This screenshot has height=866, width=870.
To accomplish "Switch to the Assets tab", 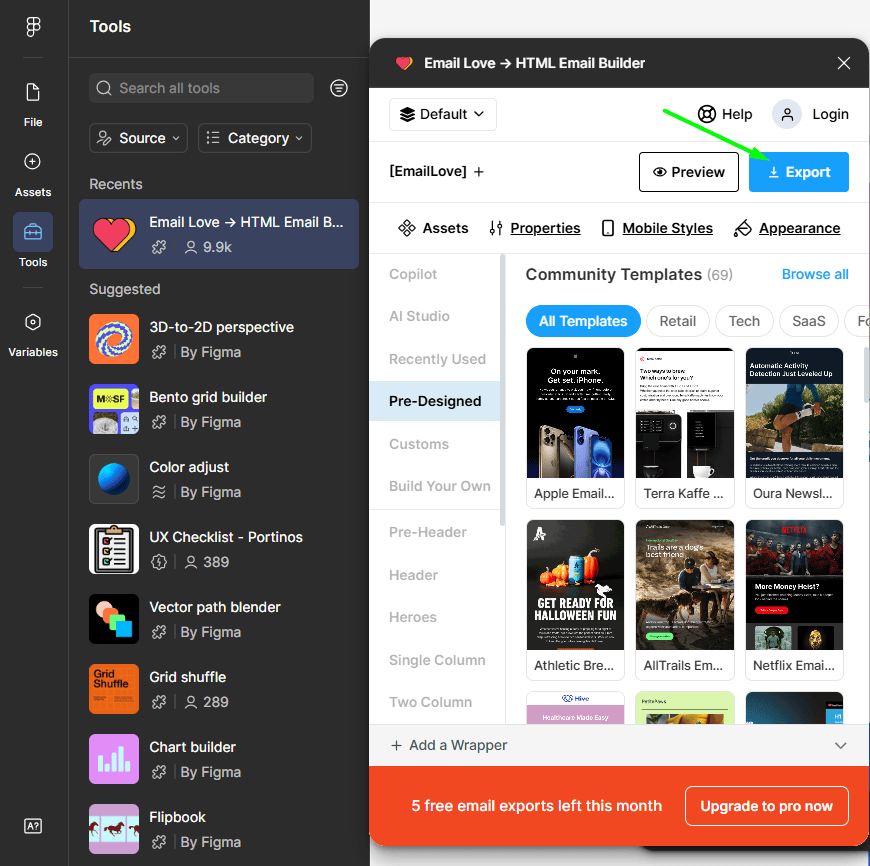I will click(x=433, y=228).
